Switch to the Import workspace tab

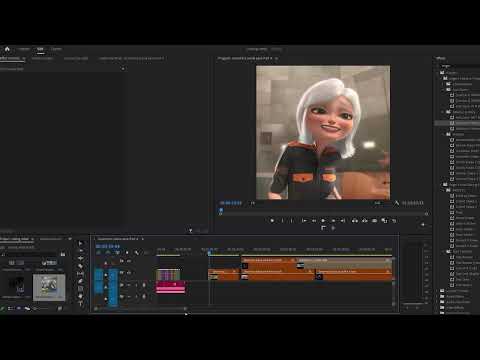pyautogui.click(x=24, y=49)
